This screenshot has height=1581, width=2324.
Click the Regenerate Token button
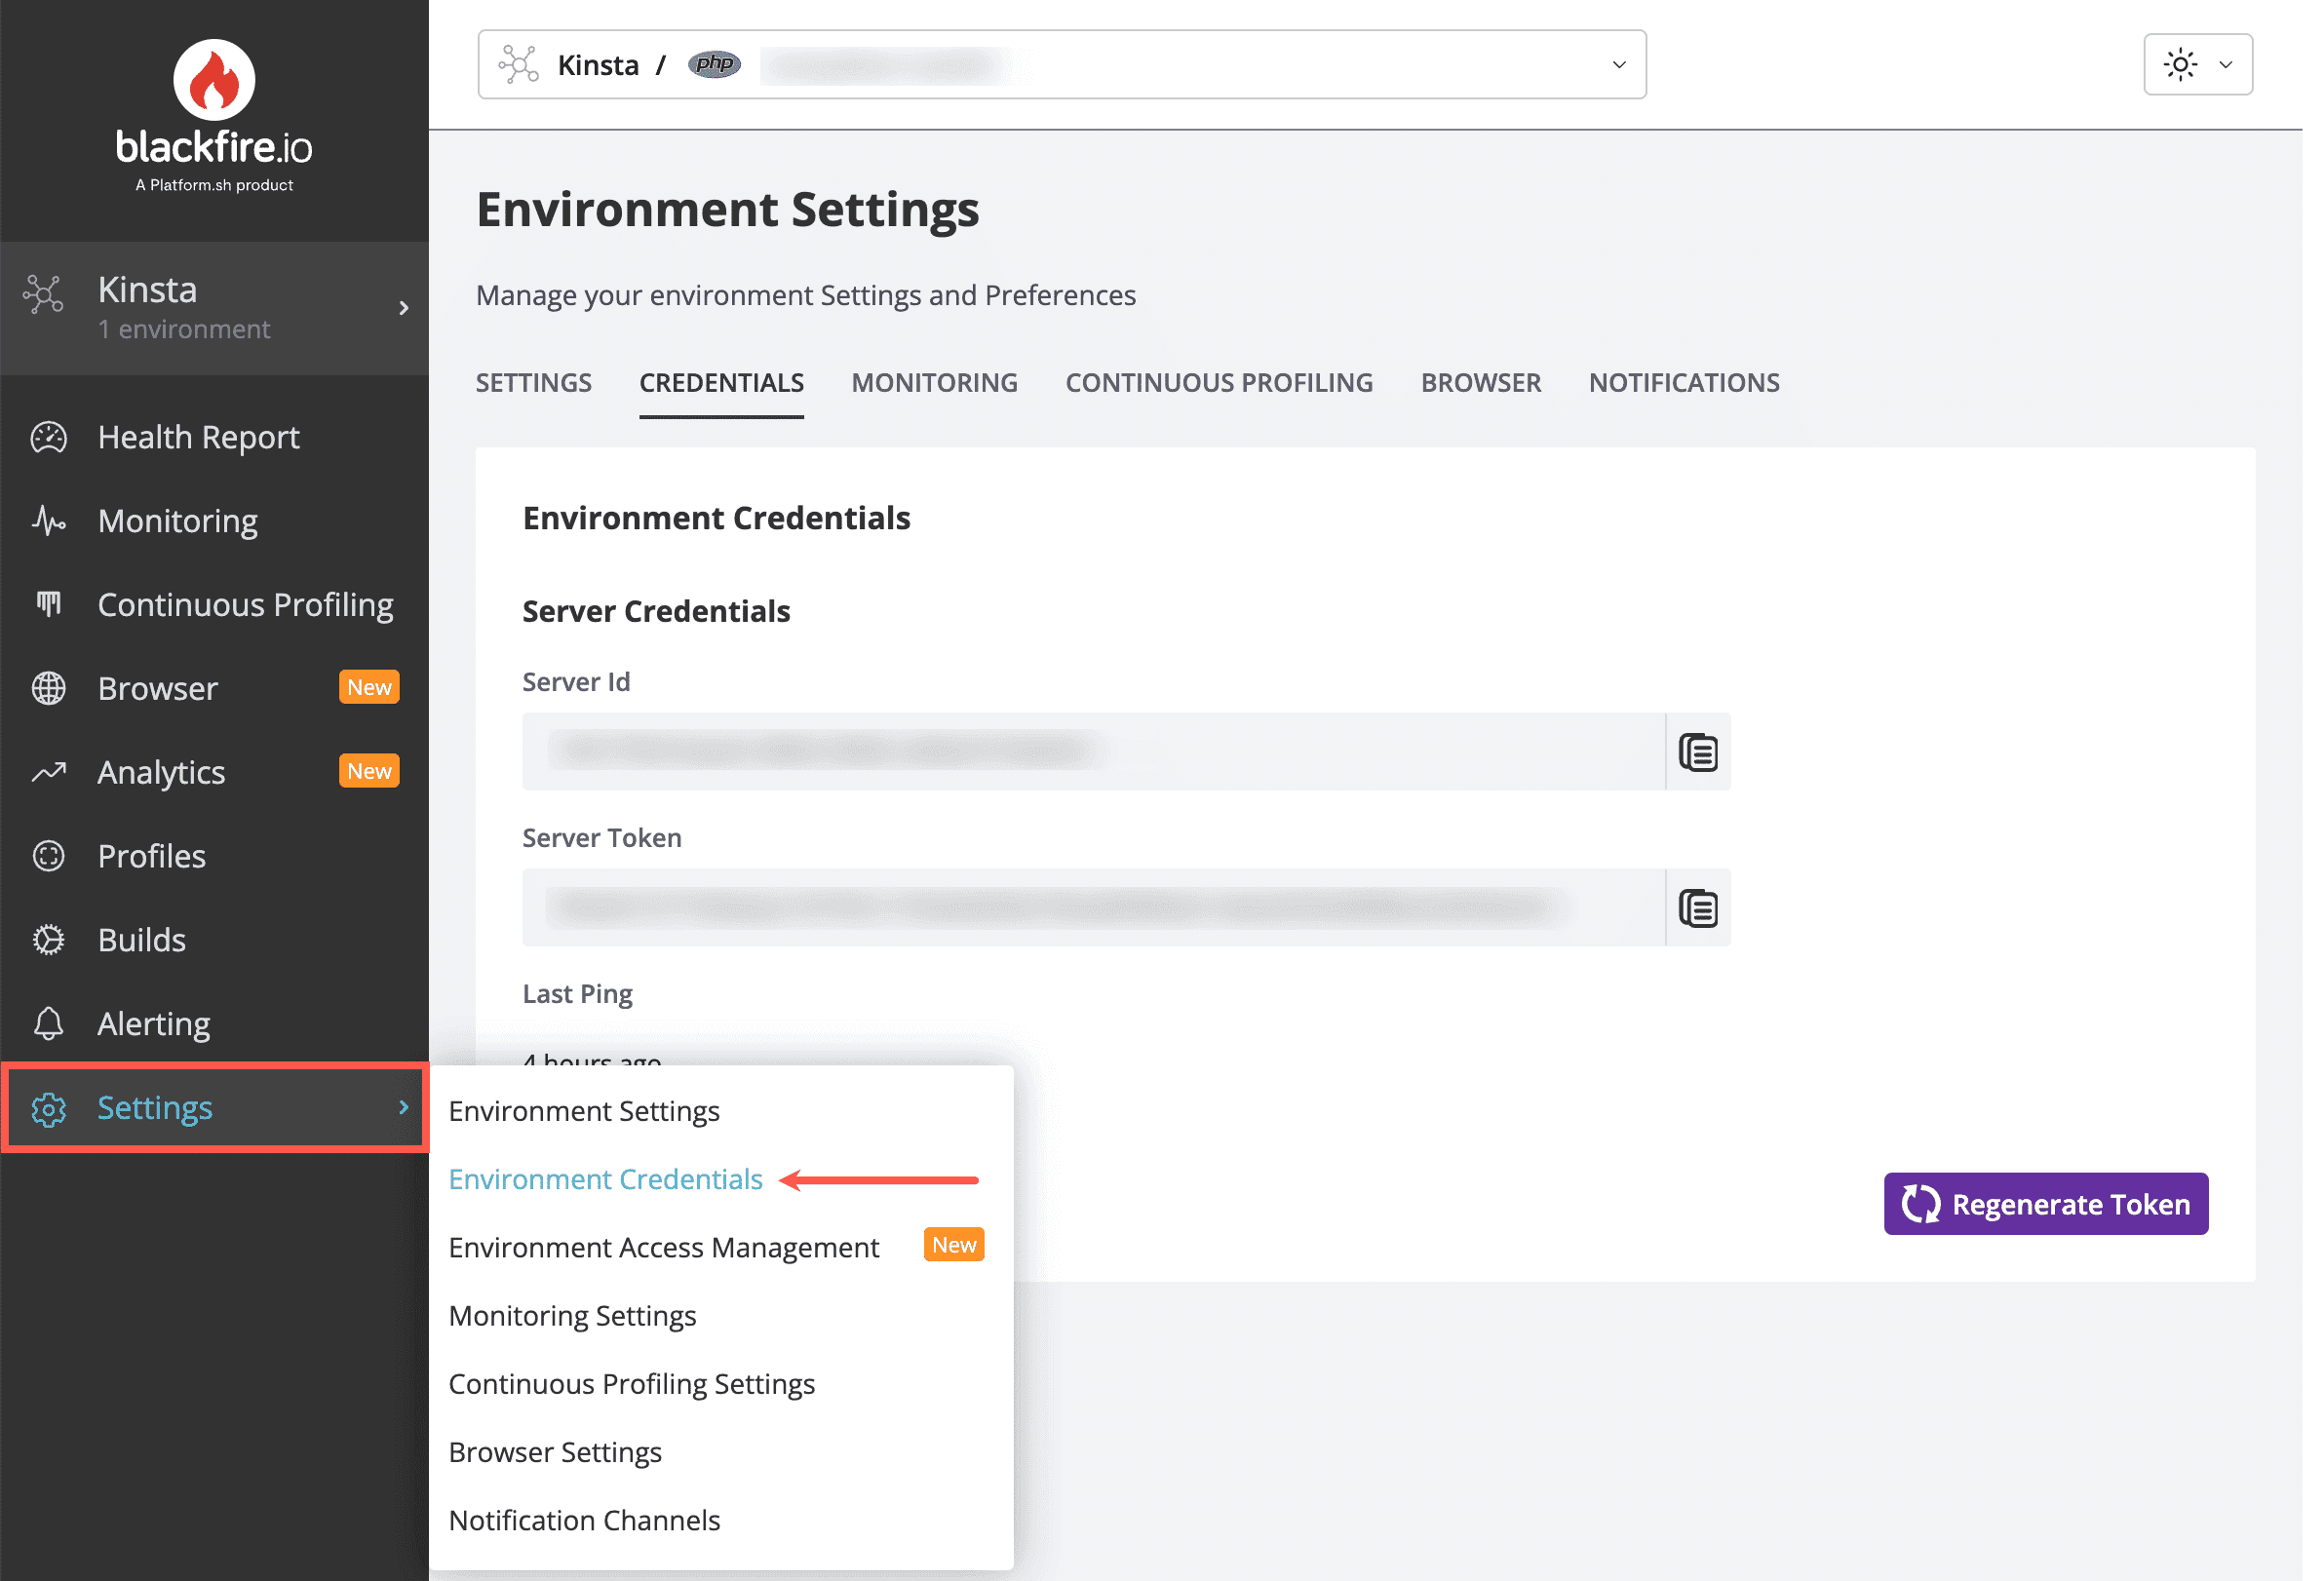tap(2045, 1204)
